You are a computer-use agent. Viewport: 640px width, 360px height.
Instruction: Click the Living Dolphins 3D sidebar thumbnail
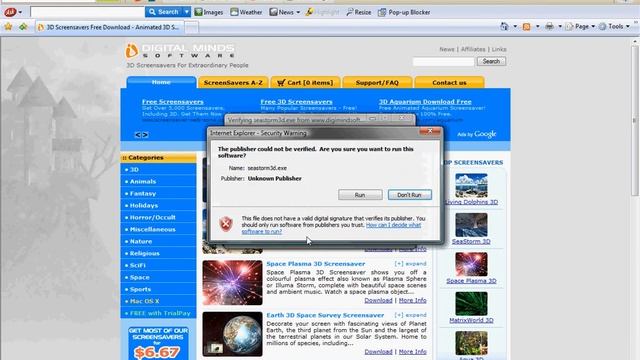[471, 186]
